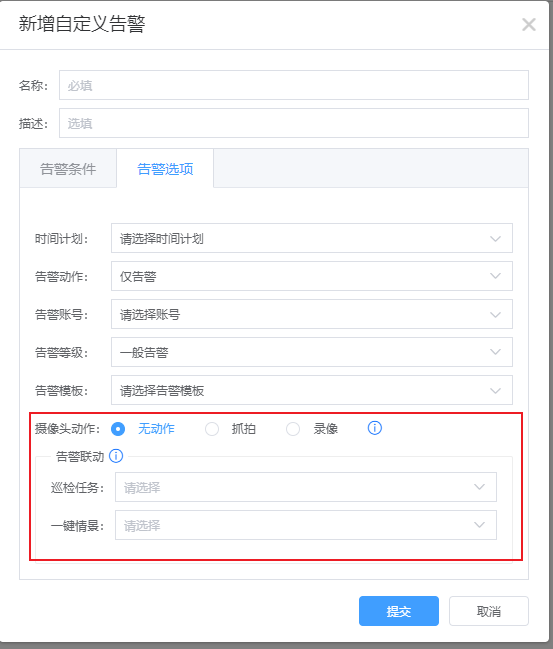Open the 时间计划 dropdown

point(312,238)
